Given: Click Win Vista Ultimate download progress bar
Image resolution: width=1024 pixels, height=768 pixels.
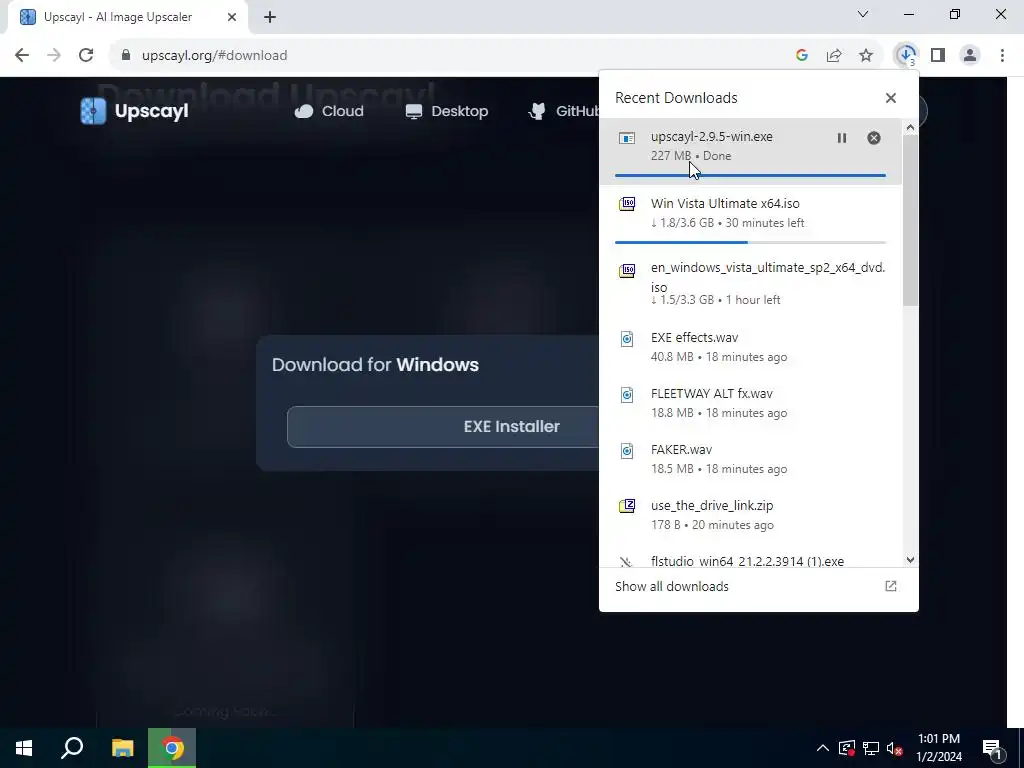Looking at the screenshot, I should 750,242.
